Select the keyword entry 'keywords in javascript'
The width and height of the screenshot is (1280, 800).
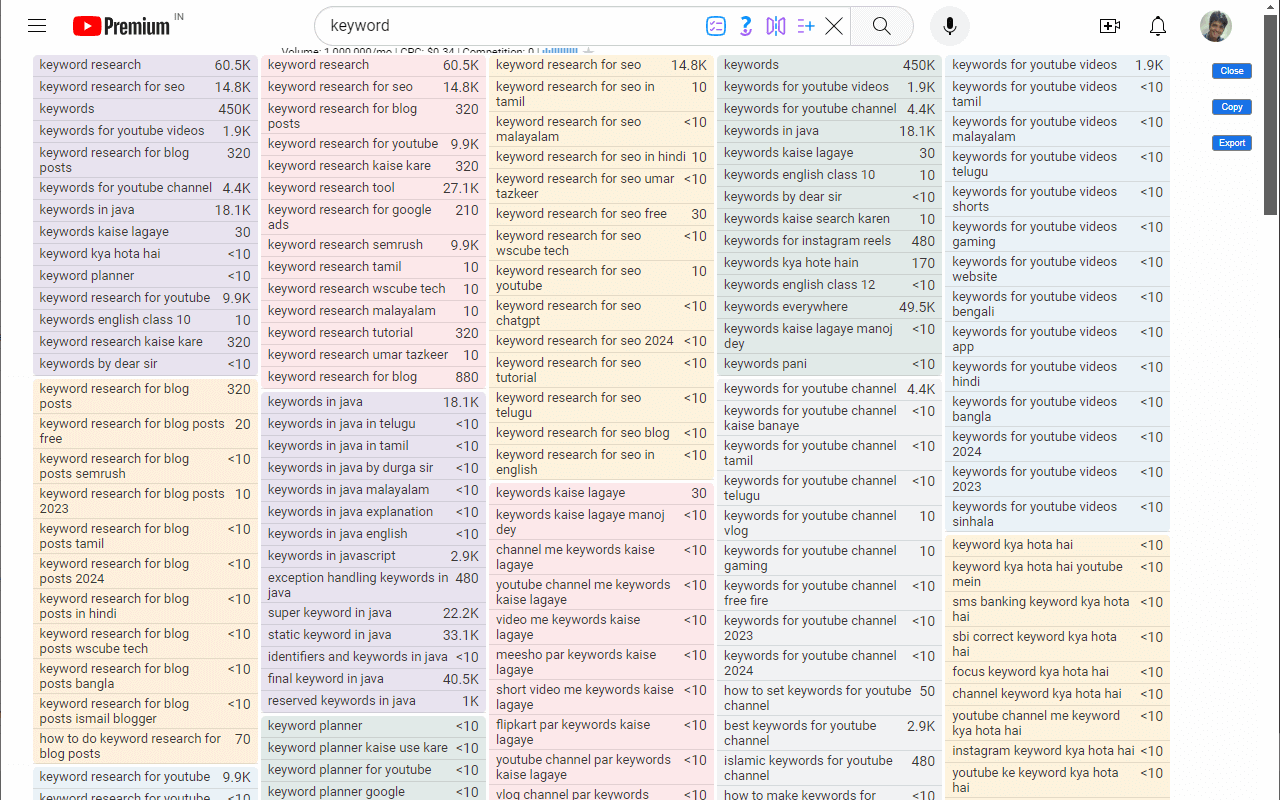tap(330, 556)
